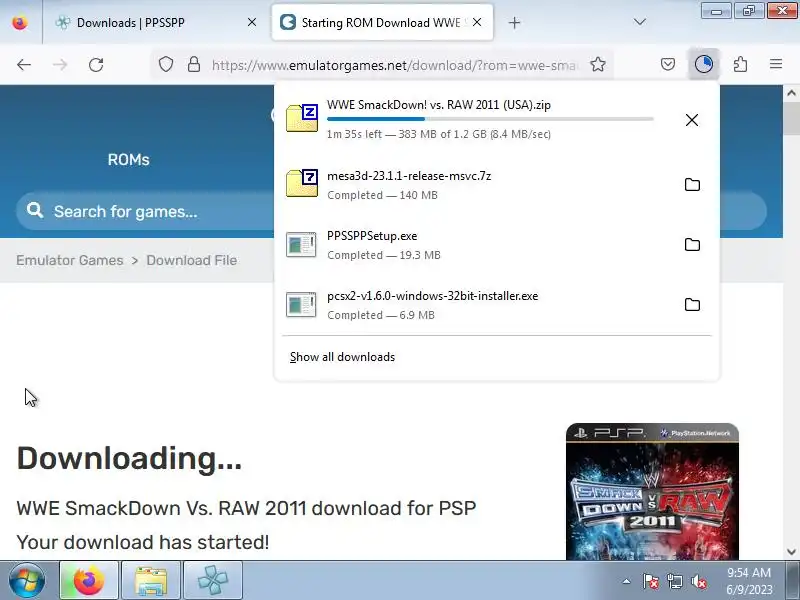Open the Extensions puzzle icon
Viewport: 800px width, 600px height.
click(740, 65)
